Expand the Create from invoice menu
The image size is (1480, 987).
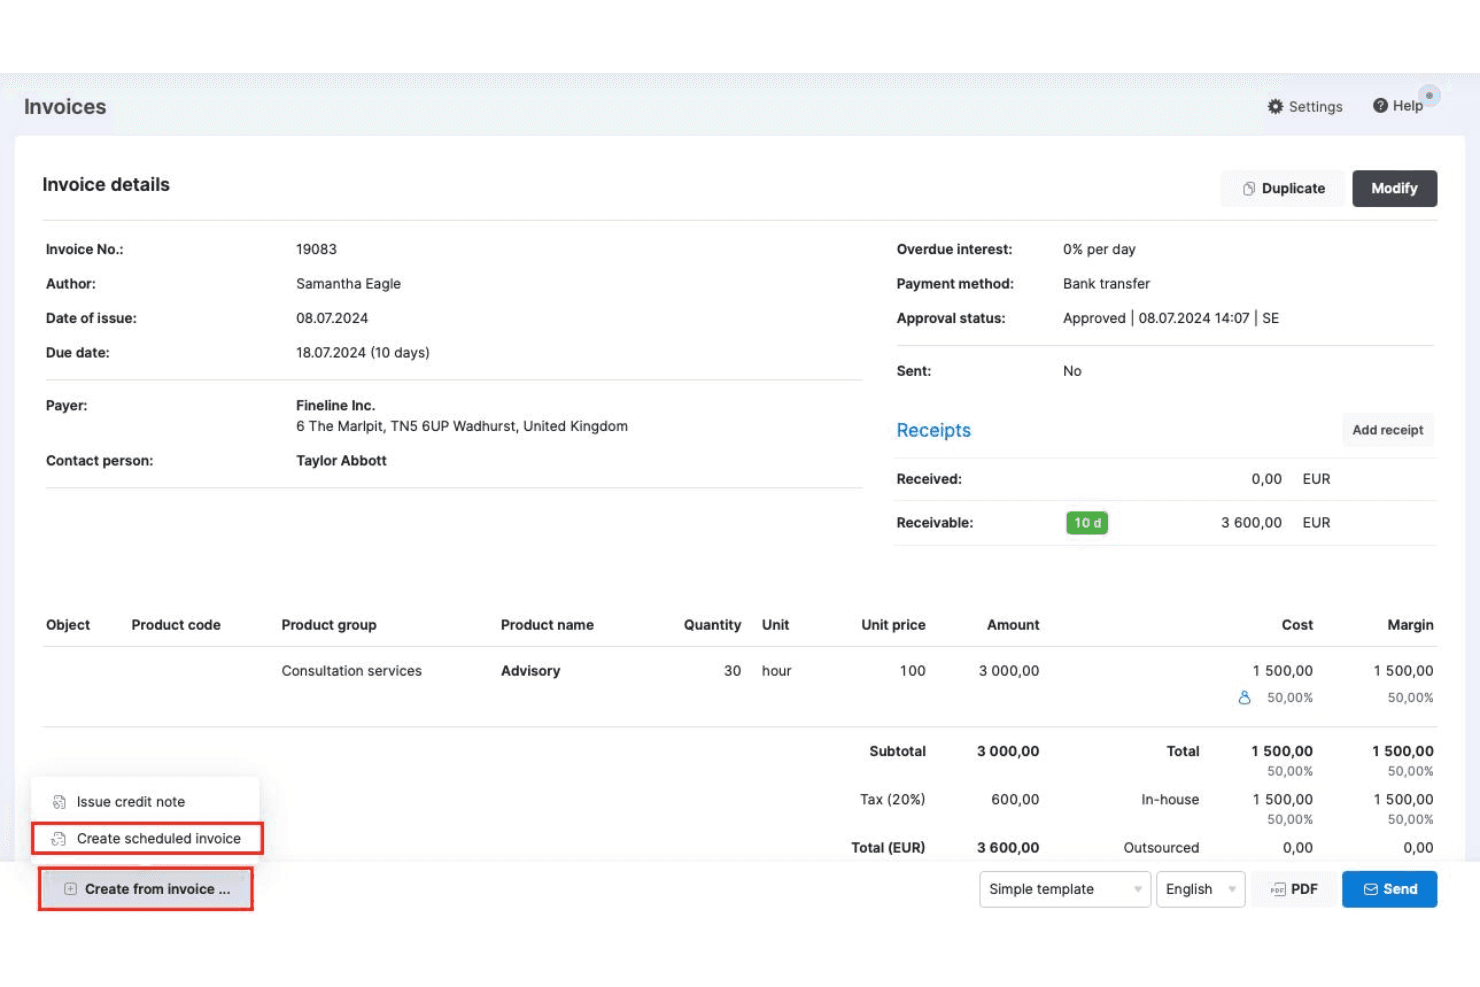pyautogui.click(x=146, y=889)
